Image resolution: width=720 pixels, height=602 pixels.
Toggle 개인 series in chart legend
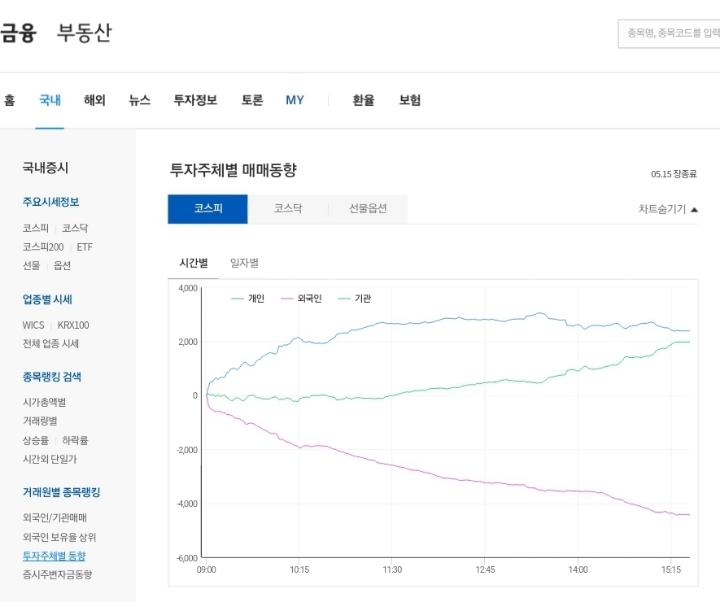click(x=248, y=298)
